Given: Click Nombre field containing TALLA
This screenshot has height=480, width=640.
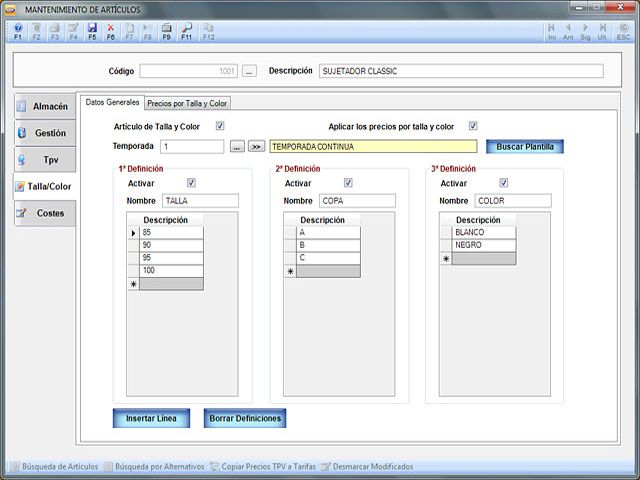Looking at the screenshot, I should click(x=200, y=201).
